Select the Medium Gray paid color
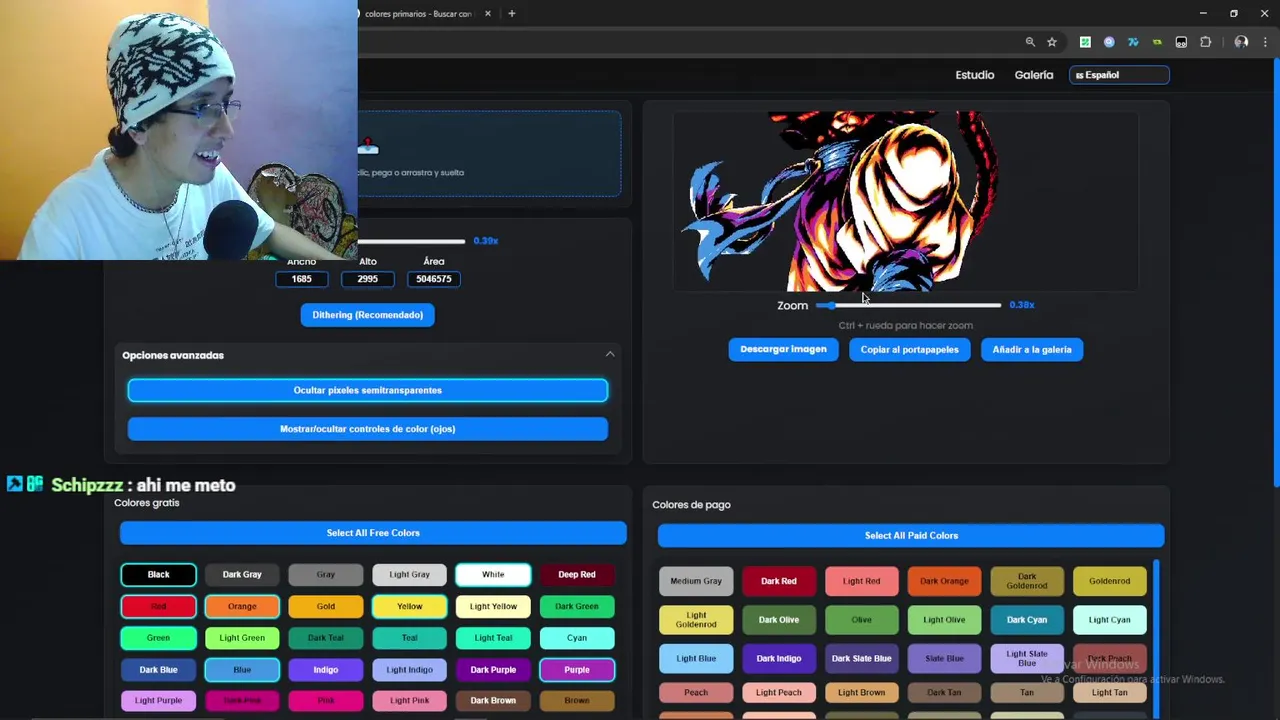 (696, 581)
